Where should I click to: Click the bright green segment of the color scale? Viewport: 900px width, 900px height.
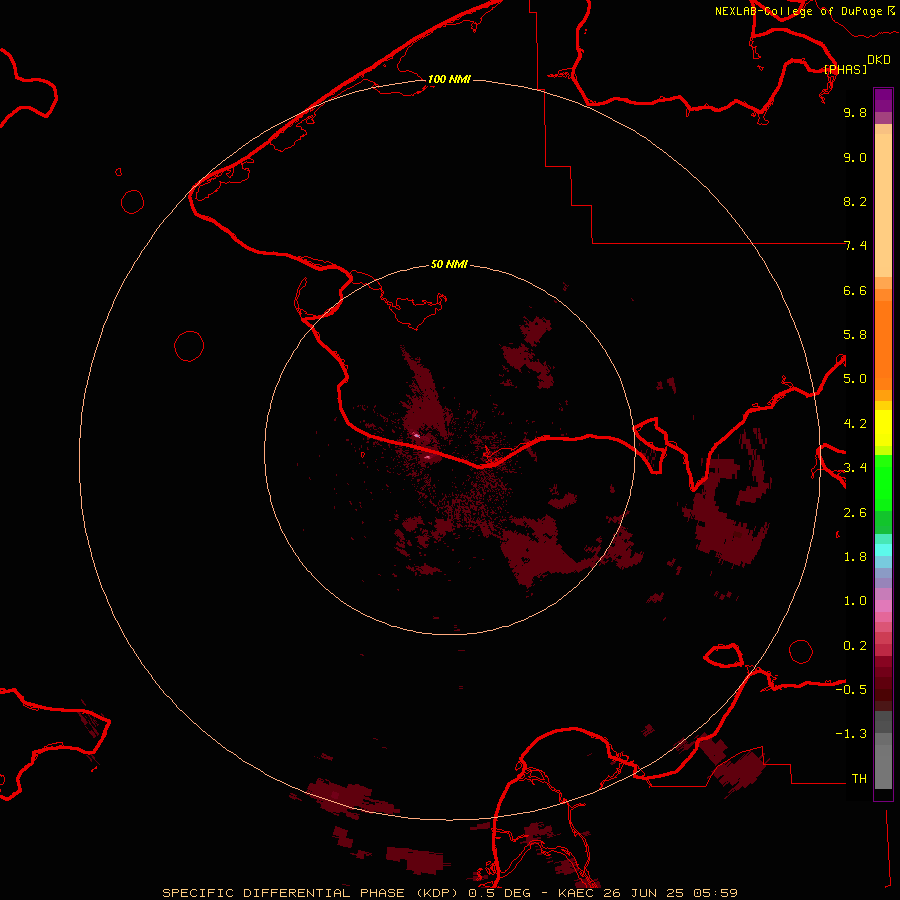point(883,483)
